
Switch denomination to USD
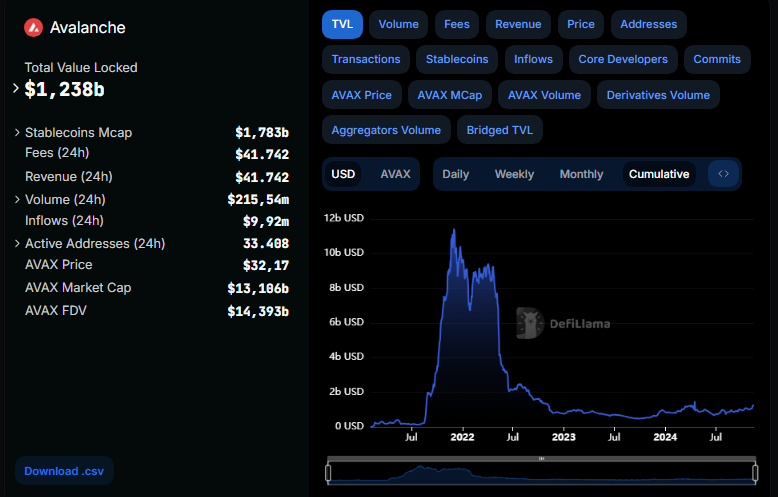pos(343,174)
